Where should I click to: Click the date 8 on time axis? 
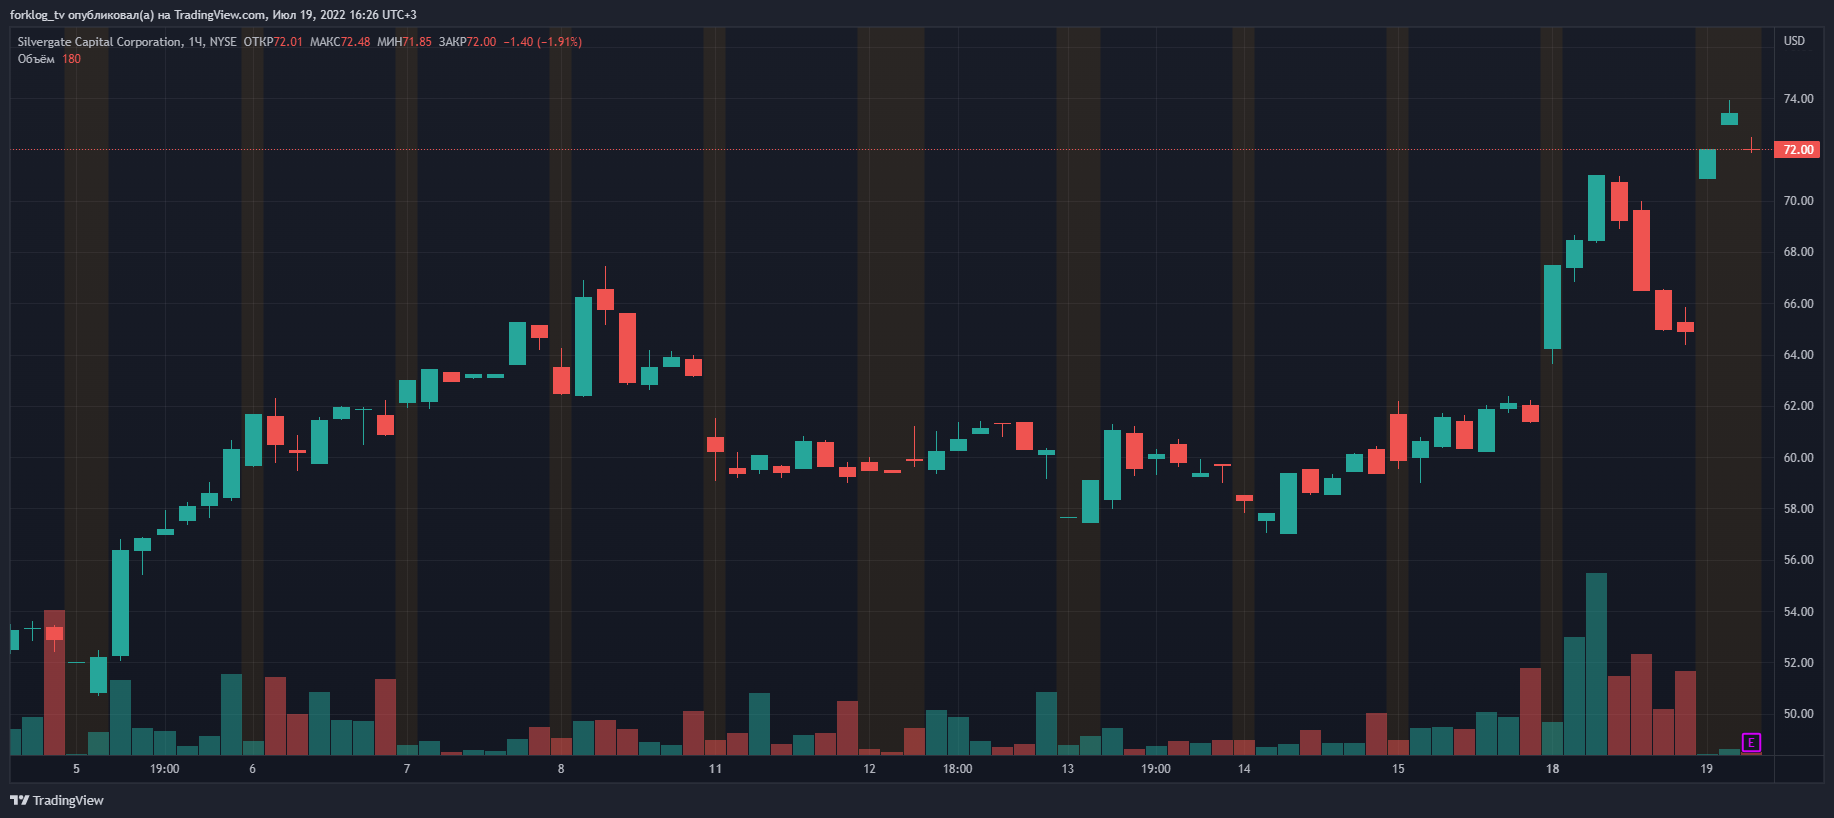click(x=561, y=769)
